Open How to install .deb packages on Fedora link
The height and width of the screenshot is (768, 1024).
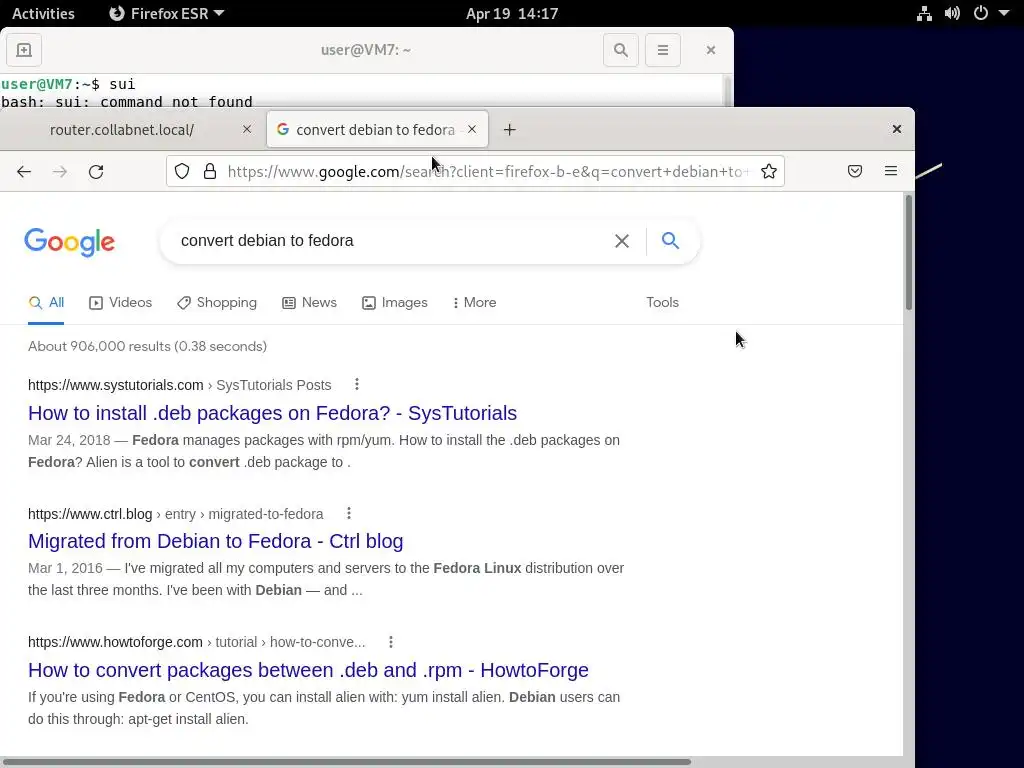pos(272,413)
